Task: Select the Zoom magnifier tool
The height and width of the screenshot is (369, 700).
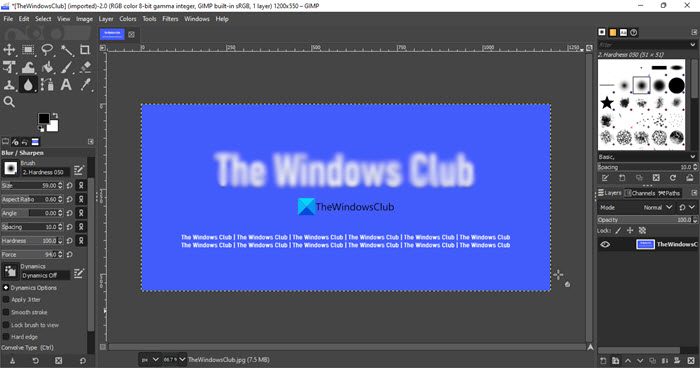Action: pyautogui.click(x=9, y=102)
